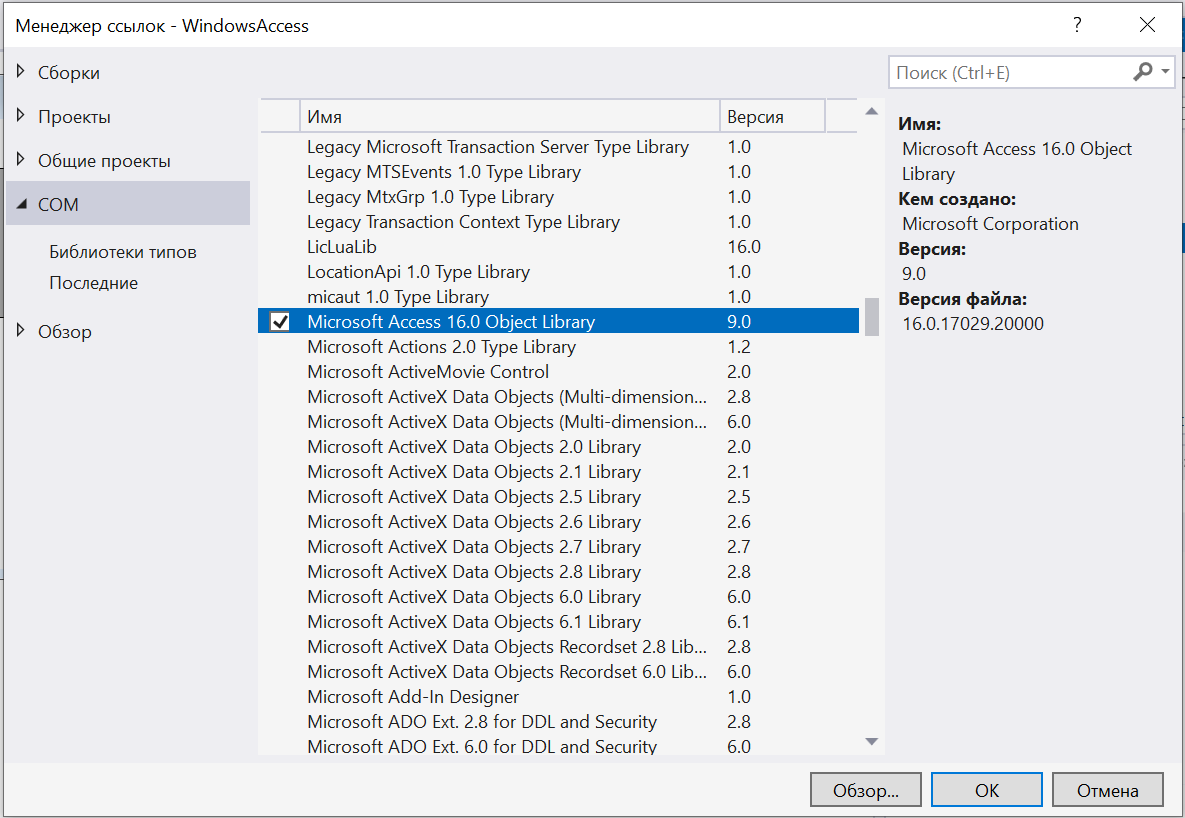Image resolution: width=1185 pixels, height=818 pixels.
Task: Expand the Общие проекты section
Action: click(x=21, y=160)
